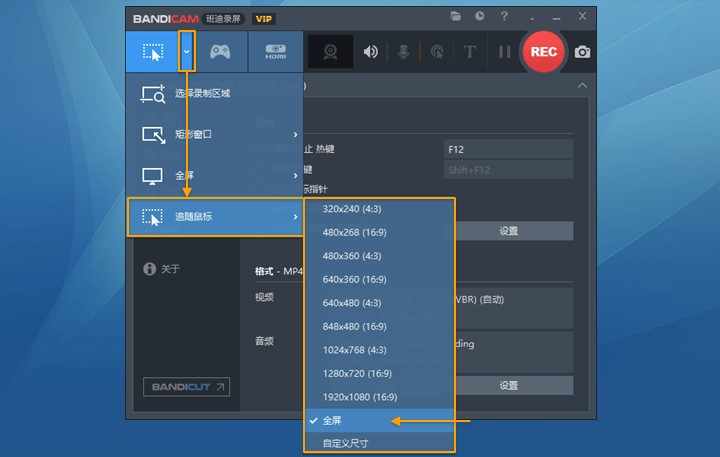Choose 1280x720 (16:9) size
This screenshot has width=720, height=457.
coord(379,373)
